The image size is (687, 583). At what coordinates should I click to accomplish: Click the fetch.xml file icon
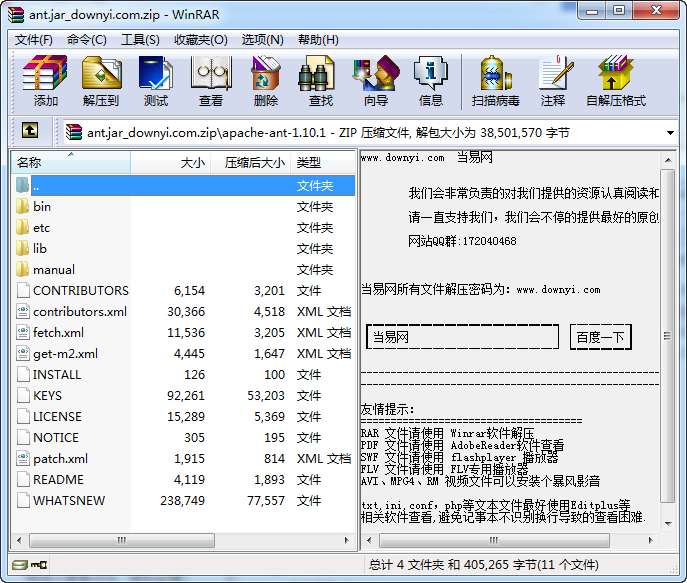23,332
